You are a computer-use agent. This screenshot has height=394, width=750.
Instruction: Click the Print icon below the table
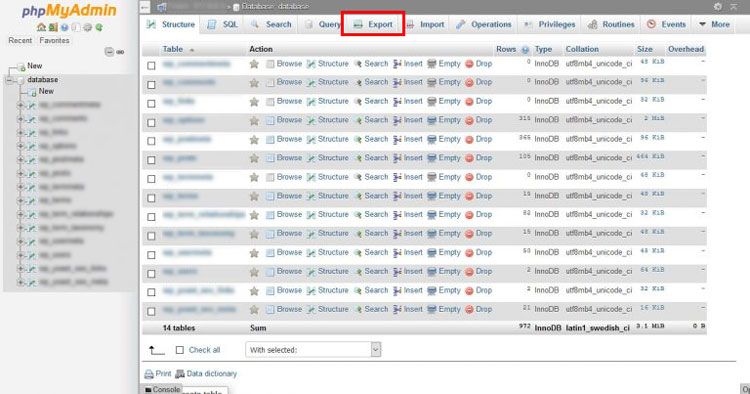[x=149, y=374]
